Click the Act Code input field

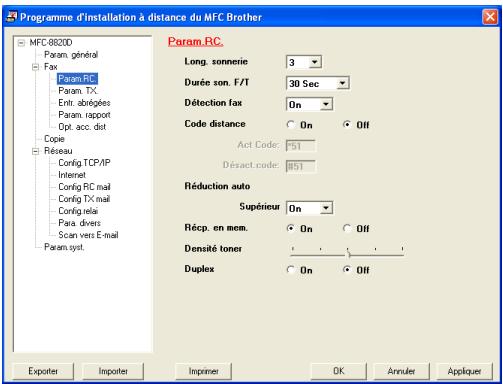pyautogui.click(x=300, y=146)
